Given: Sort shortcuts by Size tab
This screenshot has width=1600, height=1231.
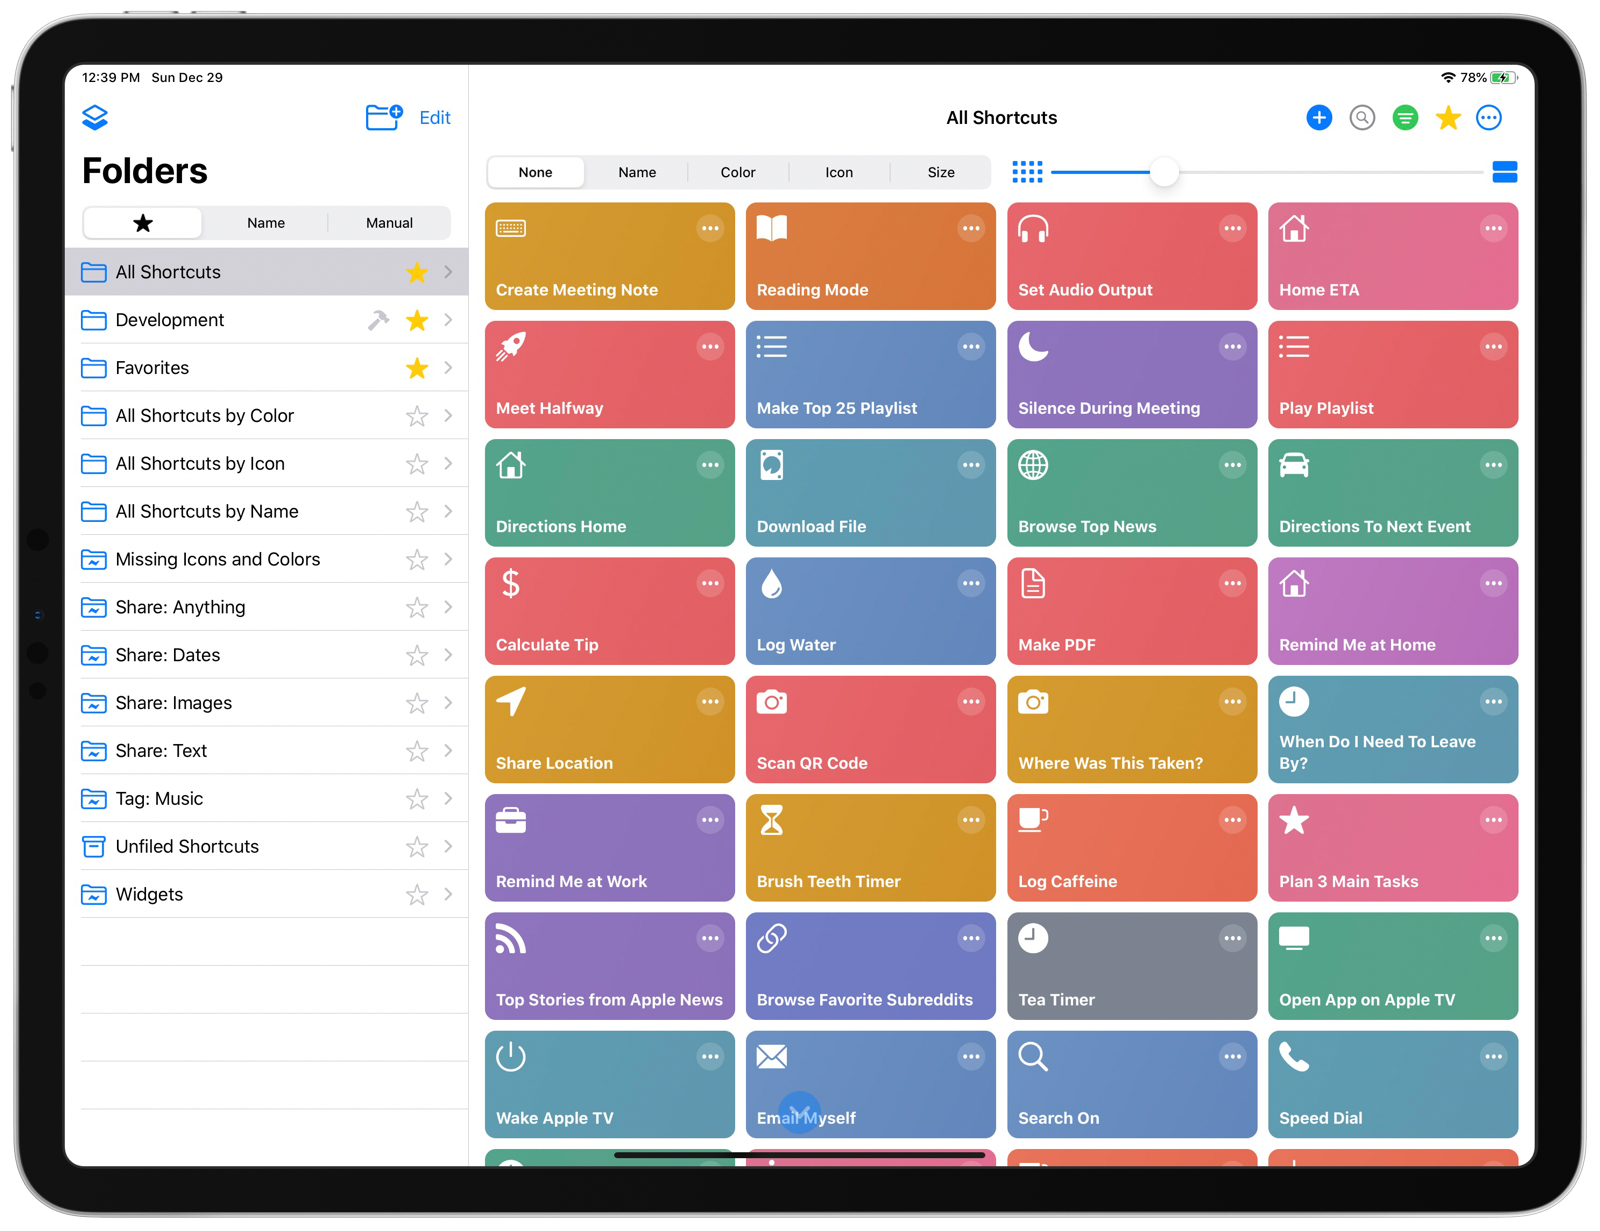Looking at the screenshot, I should tap(941, 172).
